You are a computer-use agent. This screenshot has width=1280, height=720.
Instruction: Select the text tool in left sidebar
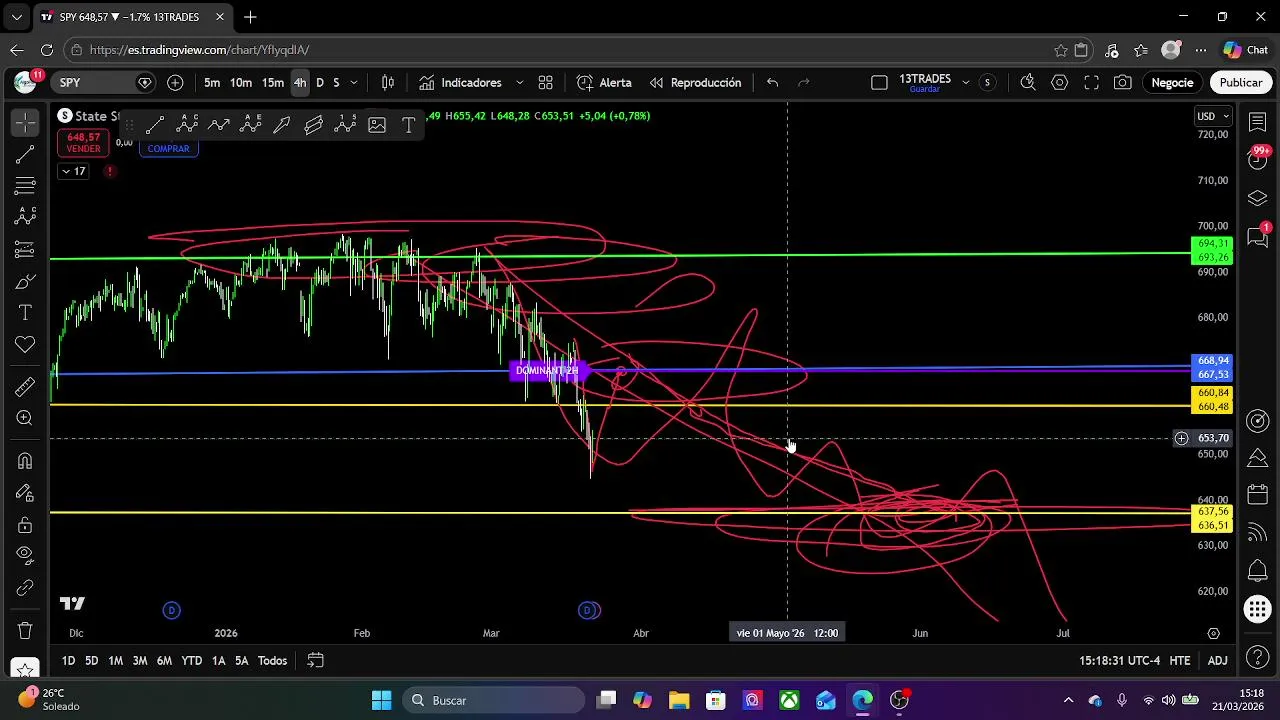point(25,313)
